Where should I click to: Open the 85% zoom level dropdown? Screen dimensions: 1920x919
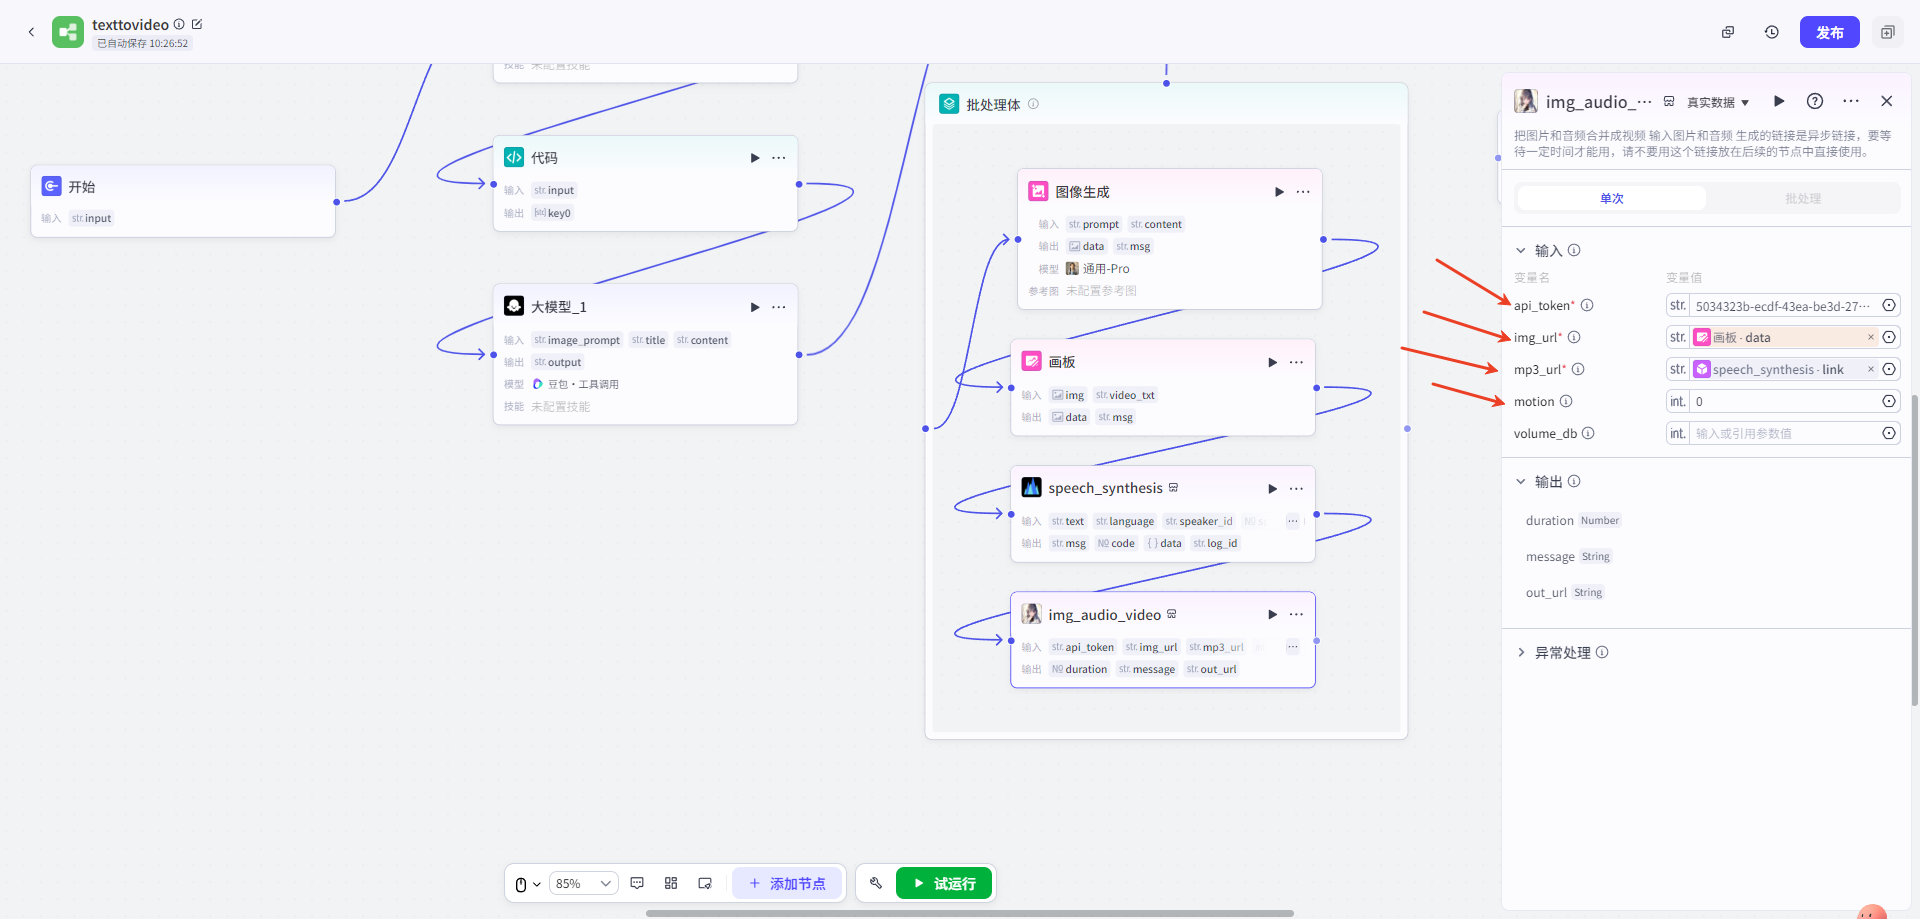coord(584,883)
